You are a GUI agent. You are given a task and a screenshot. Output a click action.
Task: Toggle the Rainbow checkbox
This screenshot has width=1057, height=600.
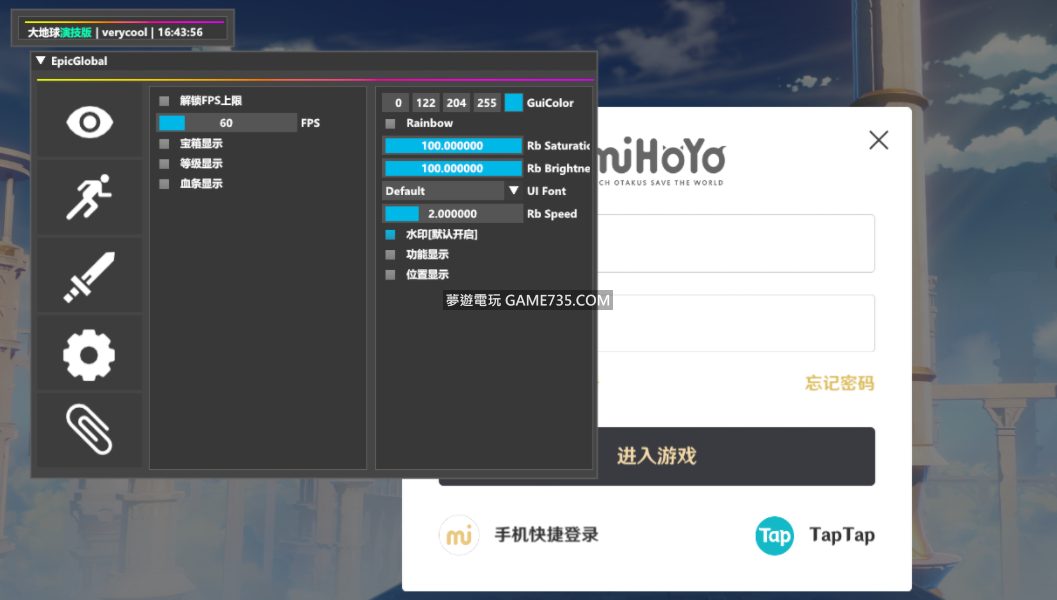390,124
